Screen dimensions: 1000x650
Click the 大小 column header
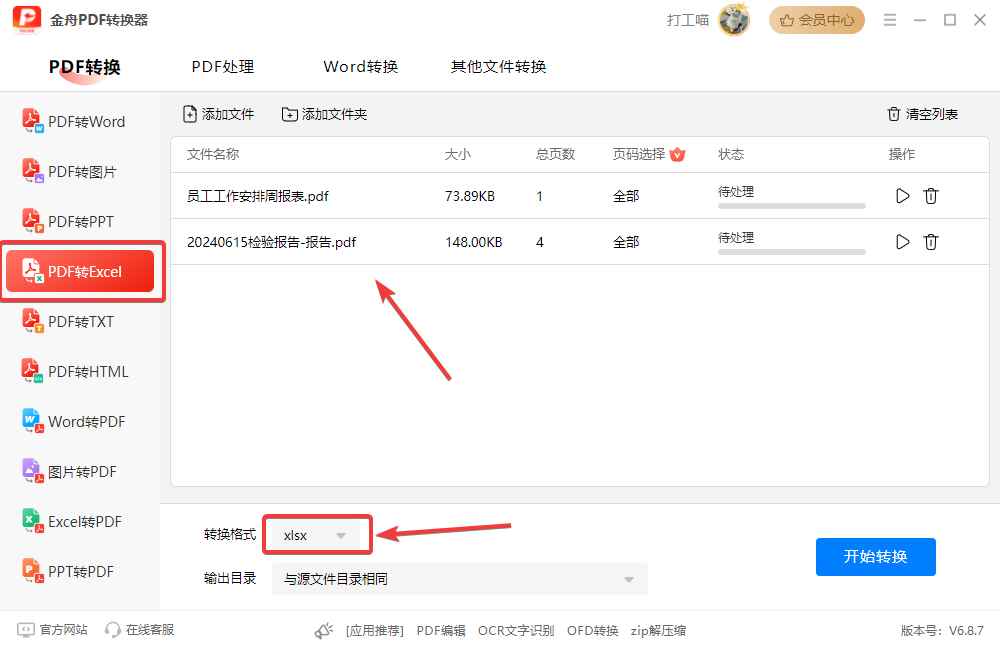coord(457,154)
